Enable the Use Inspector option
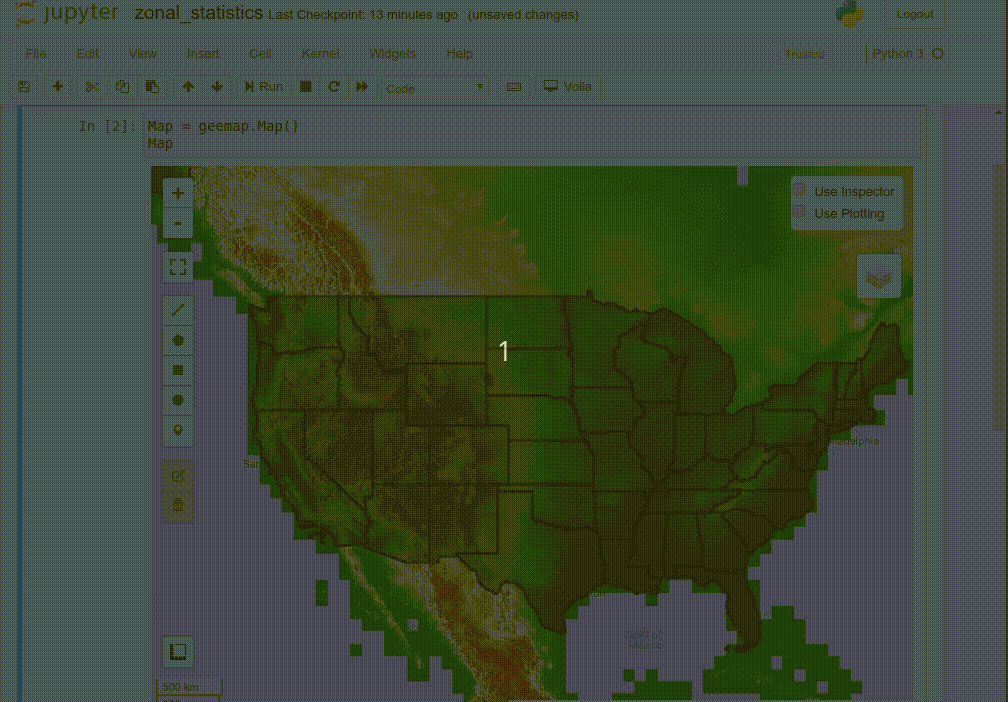 pyautogui.click(x=799, y=189)
